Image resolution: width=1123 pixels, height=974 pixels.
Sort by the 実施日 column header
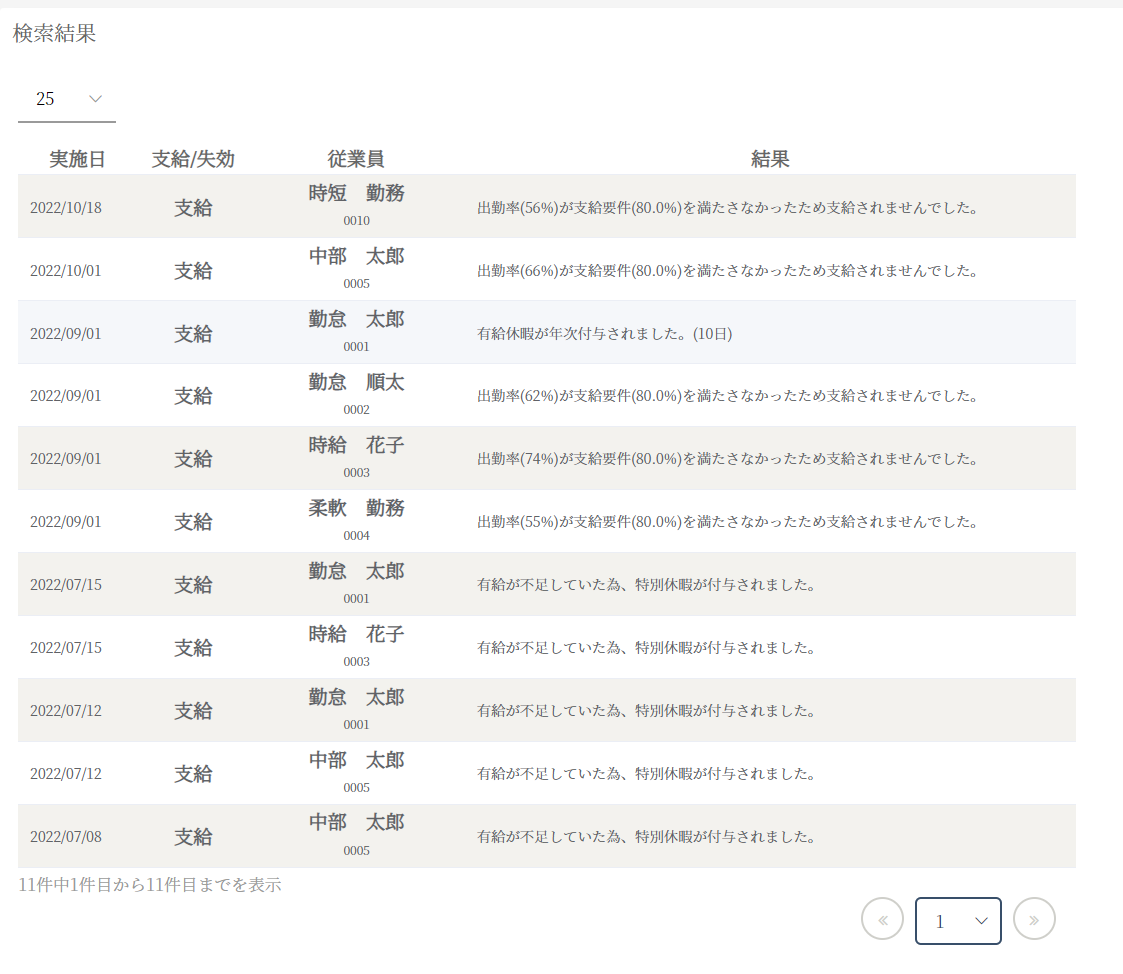pyautogui.click(x=77, y=159)
